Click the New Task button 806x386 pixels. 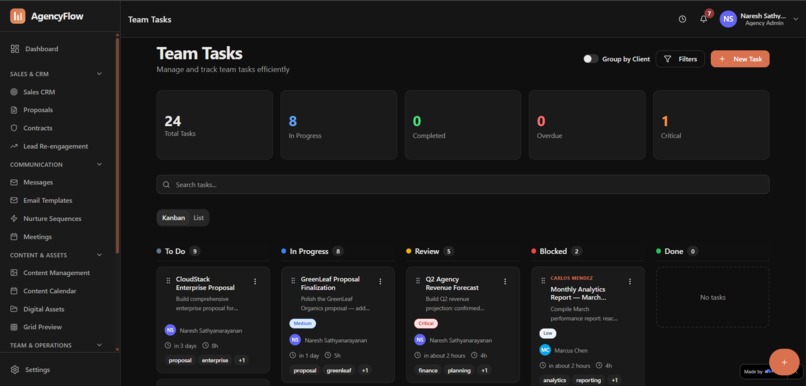(x=740, y=59)
